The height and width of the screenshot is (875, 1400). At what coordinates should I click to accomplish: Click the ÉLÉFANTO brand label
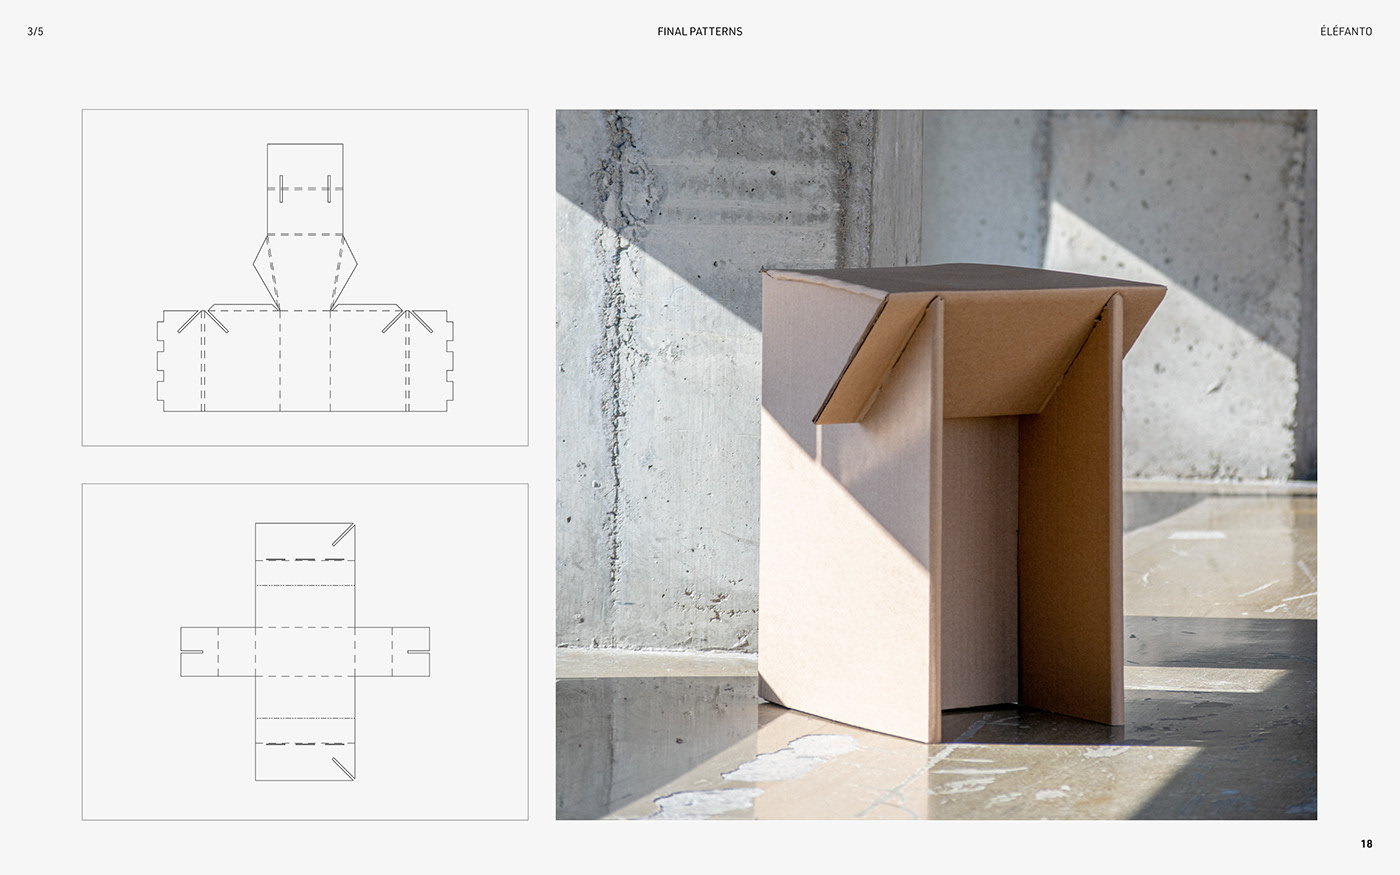[x=1345, y=31]
